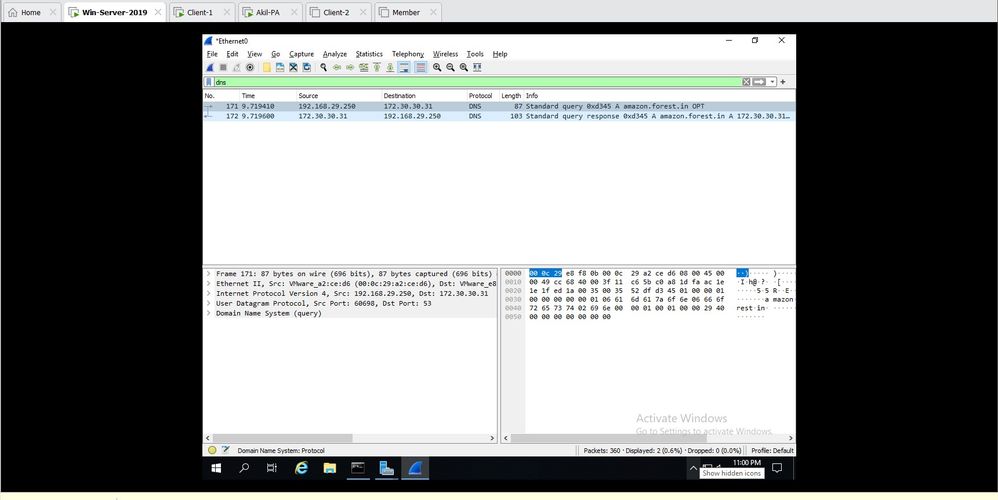This screenshot has height=500, width=998.
Task: Switch to Client-1 VM tab
Action: pyautogui.click(x=202, y=12)
